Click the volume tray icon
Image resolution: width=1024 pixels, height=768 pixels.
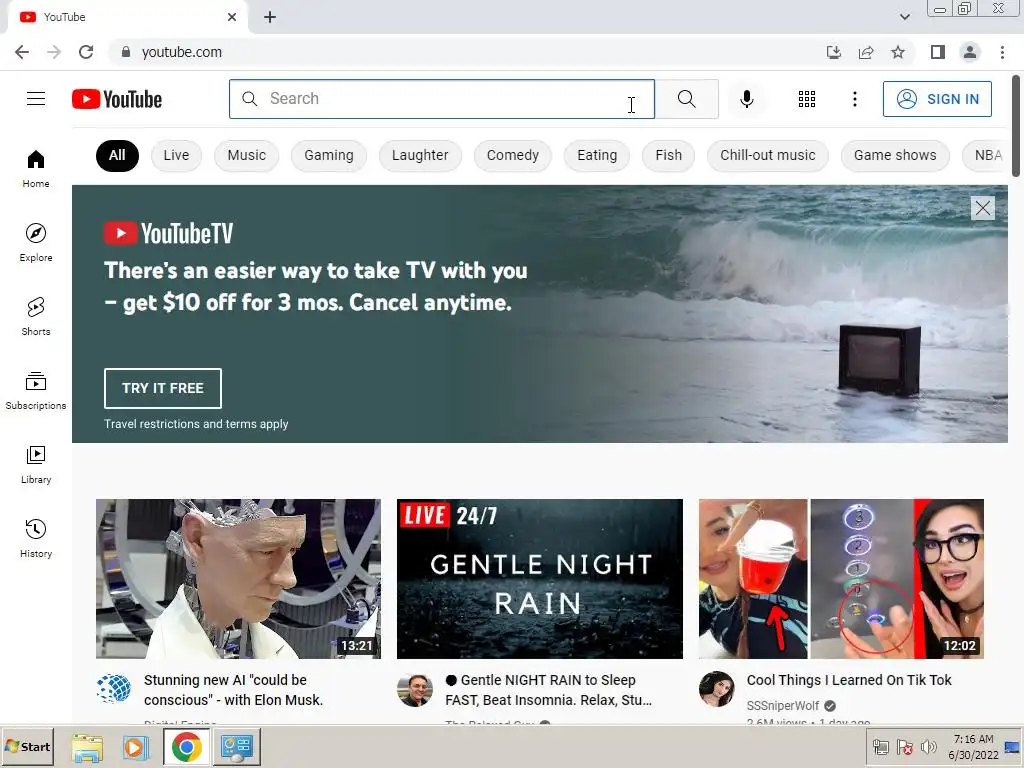[928, 747]
